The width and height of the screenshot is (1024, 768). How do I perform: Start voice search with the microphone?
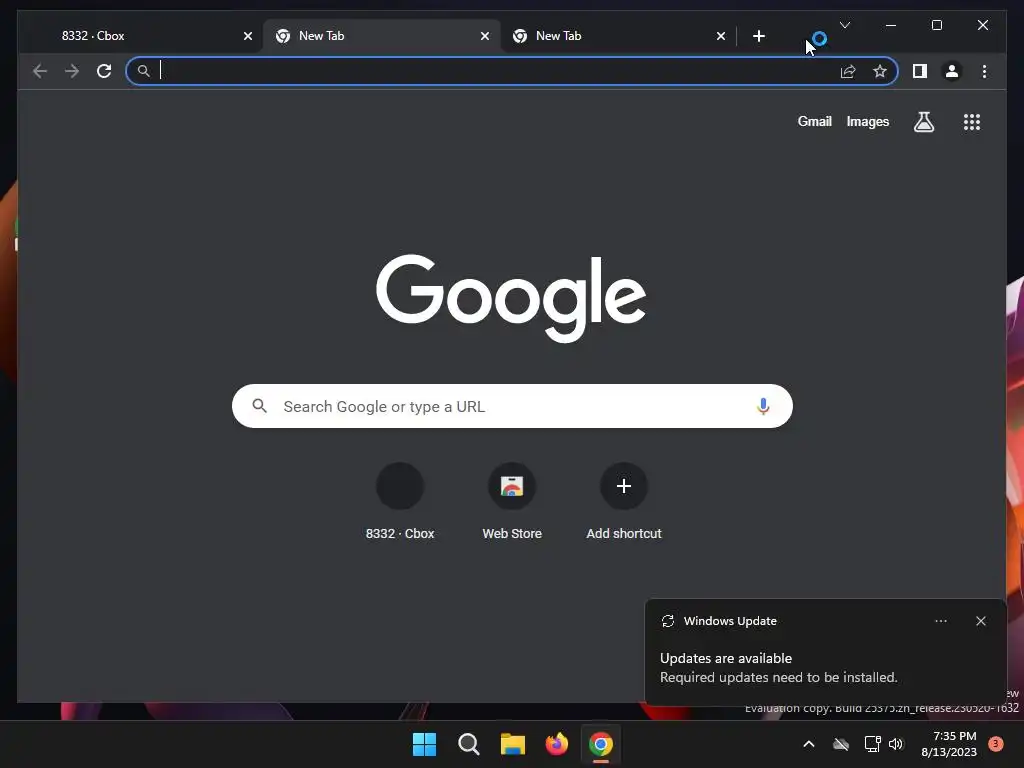click(x=763, y=406)
